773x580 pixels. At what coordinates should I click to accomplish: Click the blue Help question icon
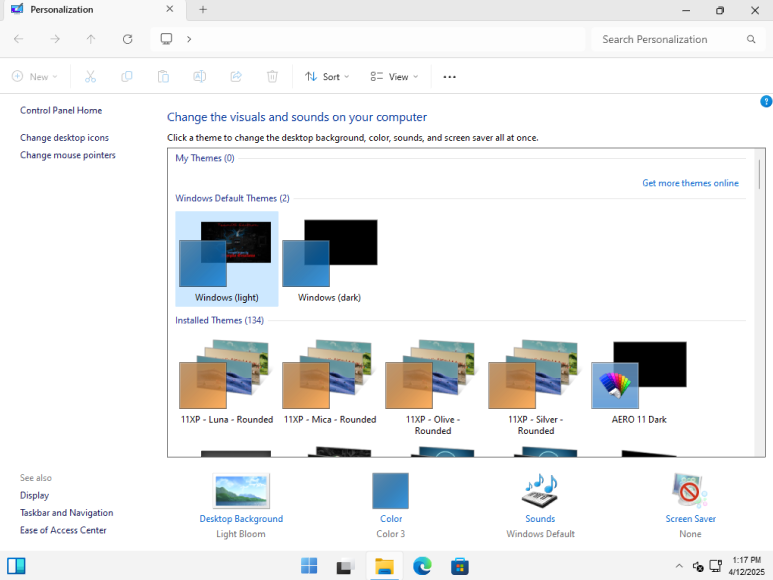pyautogui.click(x=766, y=101)
